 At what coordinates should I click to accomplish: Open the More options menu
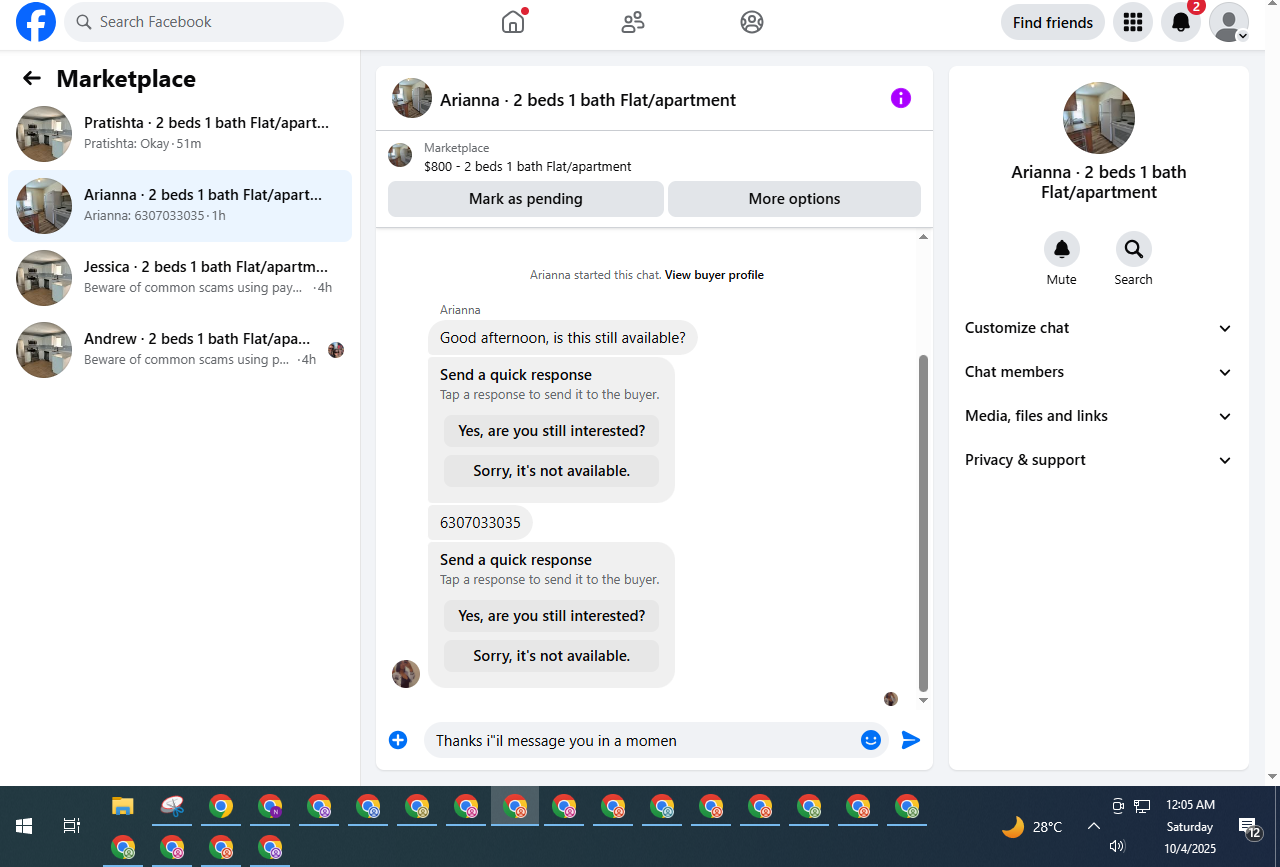click(x=794, y=199)
